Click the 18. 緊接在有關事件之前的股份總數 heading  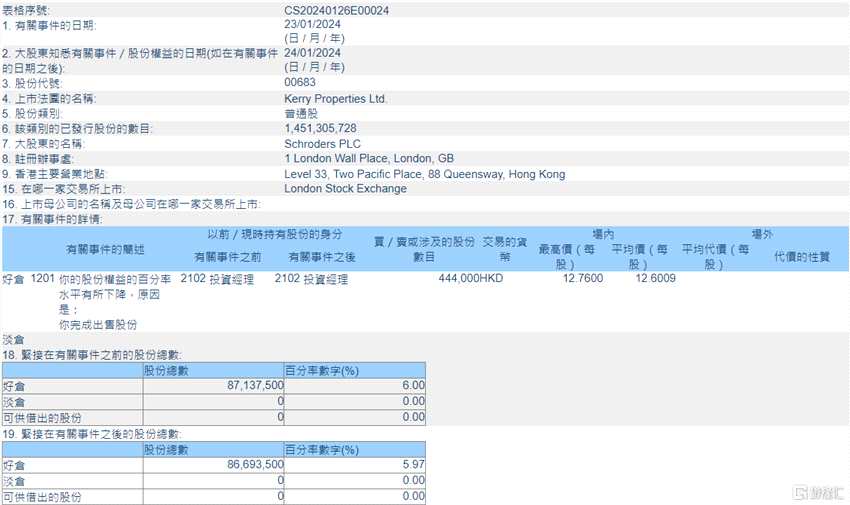coord(92,355)
